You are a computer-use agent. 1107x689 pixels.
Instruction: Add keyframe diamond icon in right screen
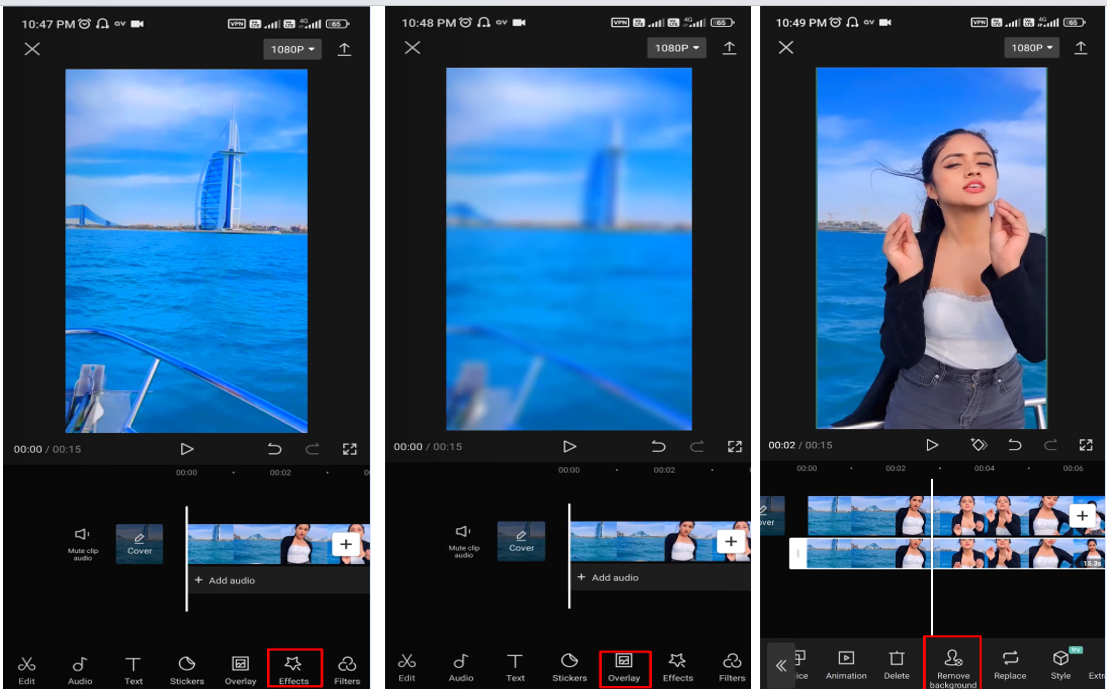click(979, 445)
